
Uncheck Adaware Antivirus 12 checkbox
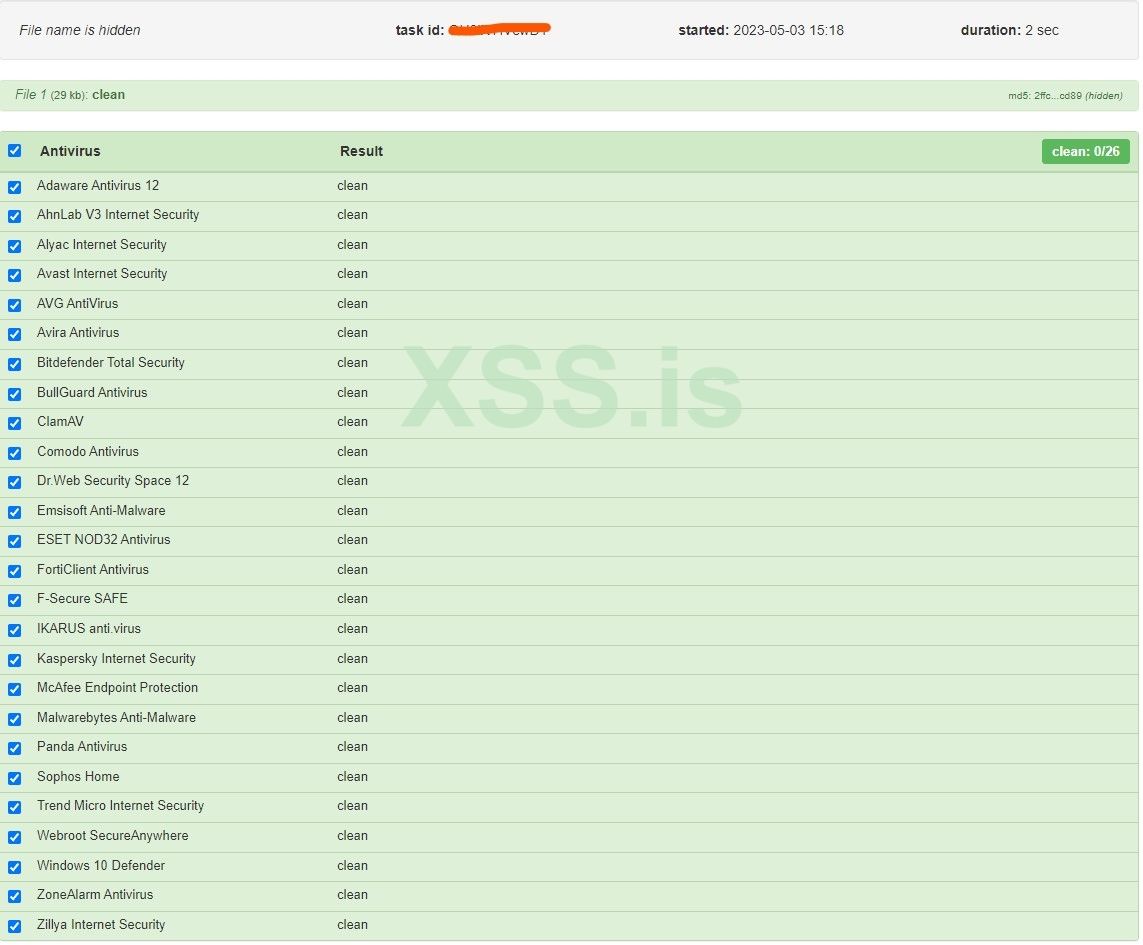coord(15,187)
